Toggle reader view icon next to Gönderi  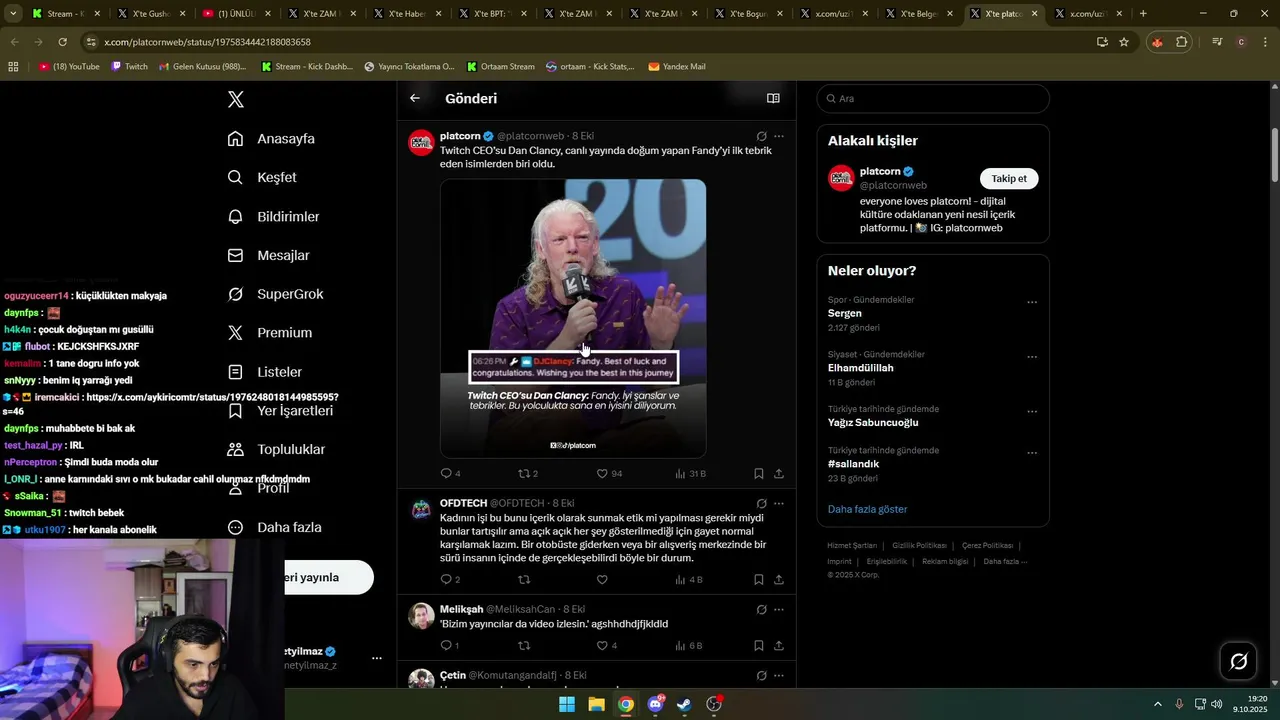(773, 98)
